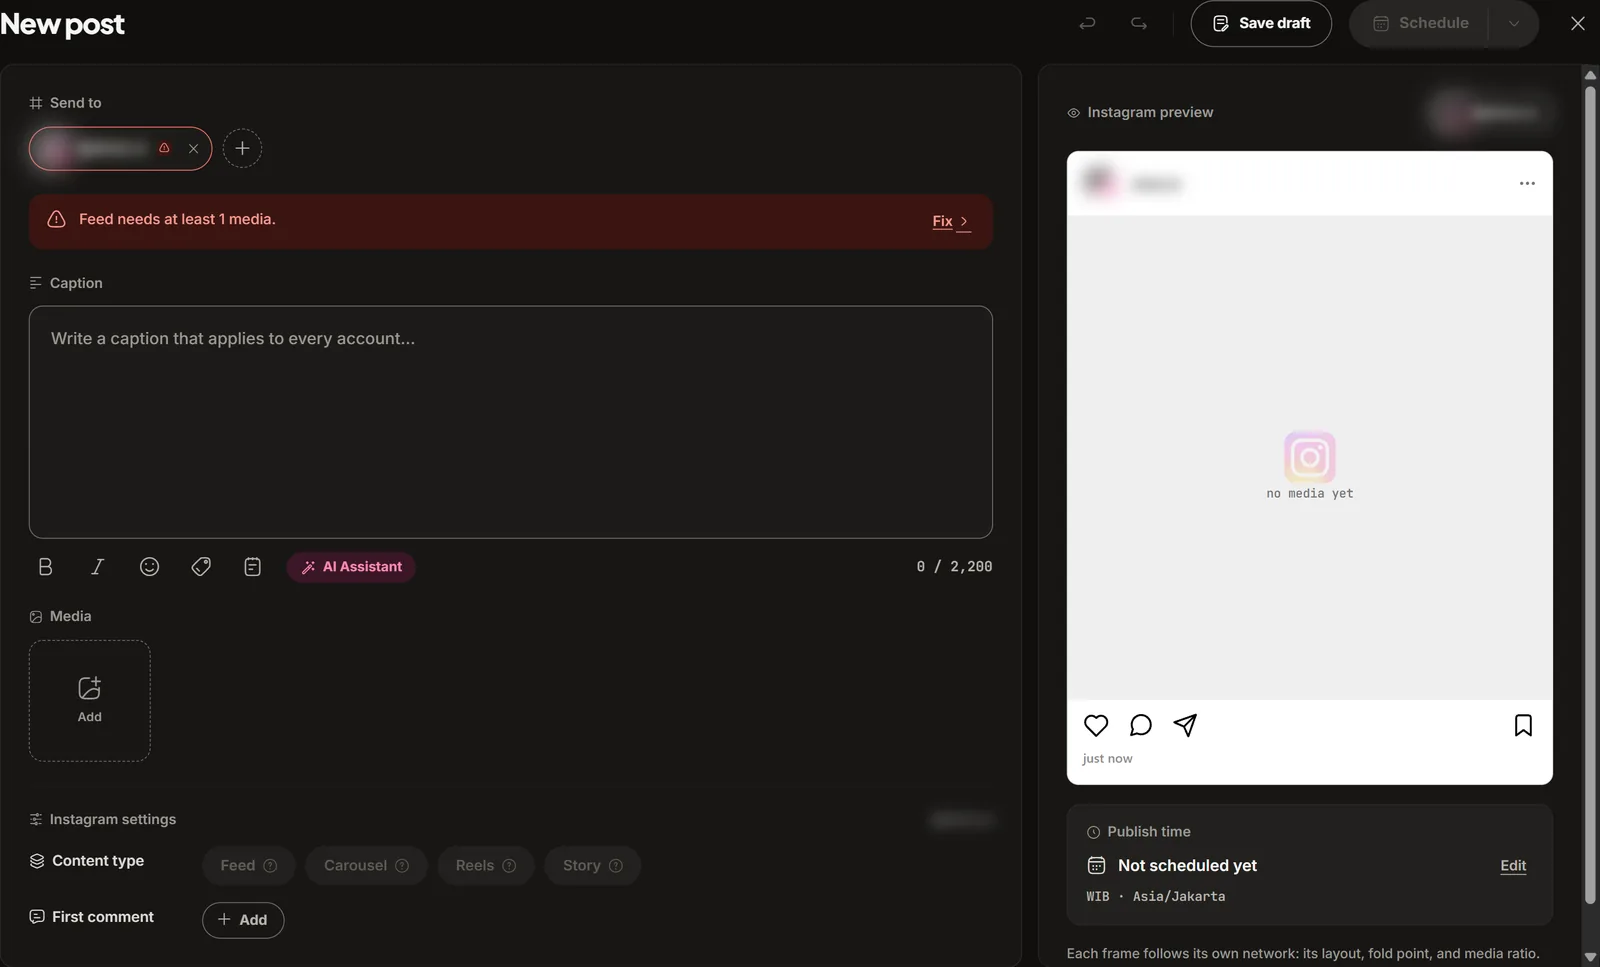This screenshot has height=967, width=1600.
Task: Click the 'Not scheduled yet' text
Action: 1187,866
